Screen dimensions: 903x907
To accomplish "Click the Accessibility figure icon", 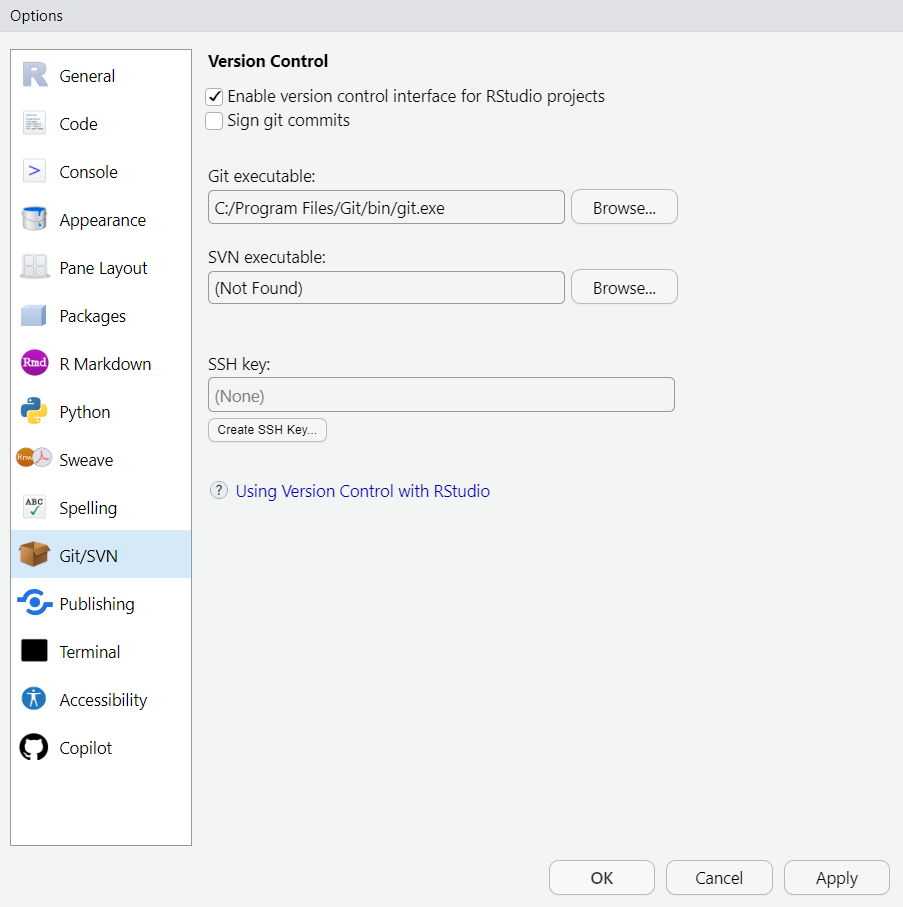I will (x=34, y=699).
